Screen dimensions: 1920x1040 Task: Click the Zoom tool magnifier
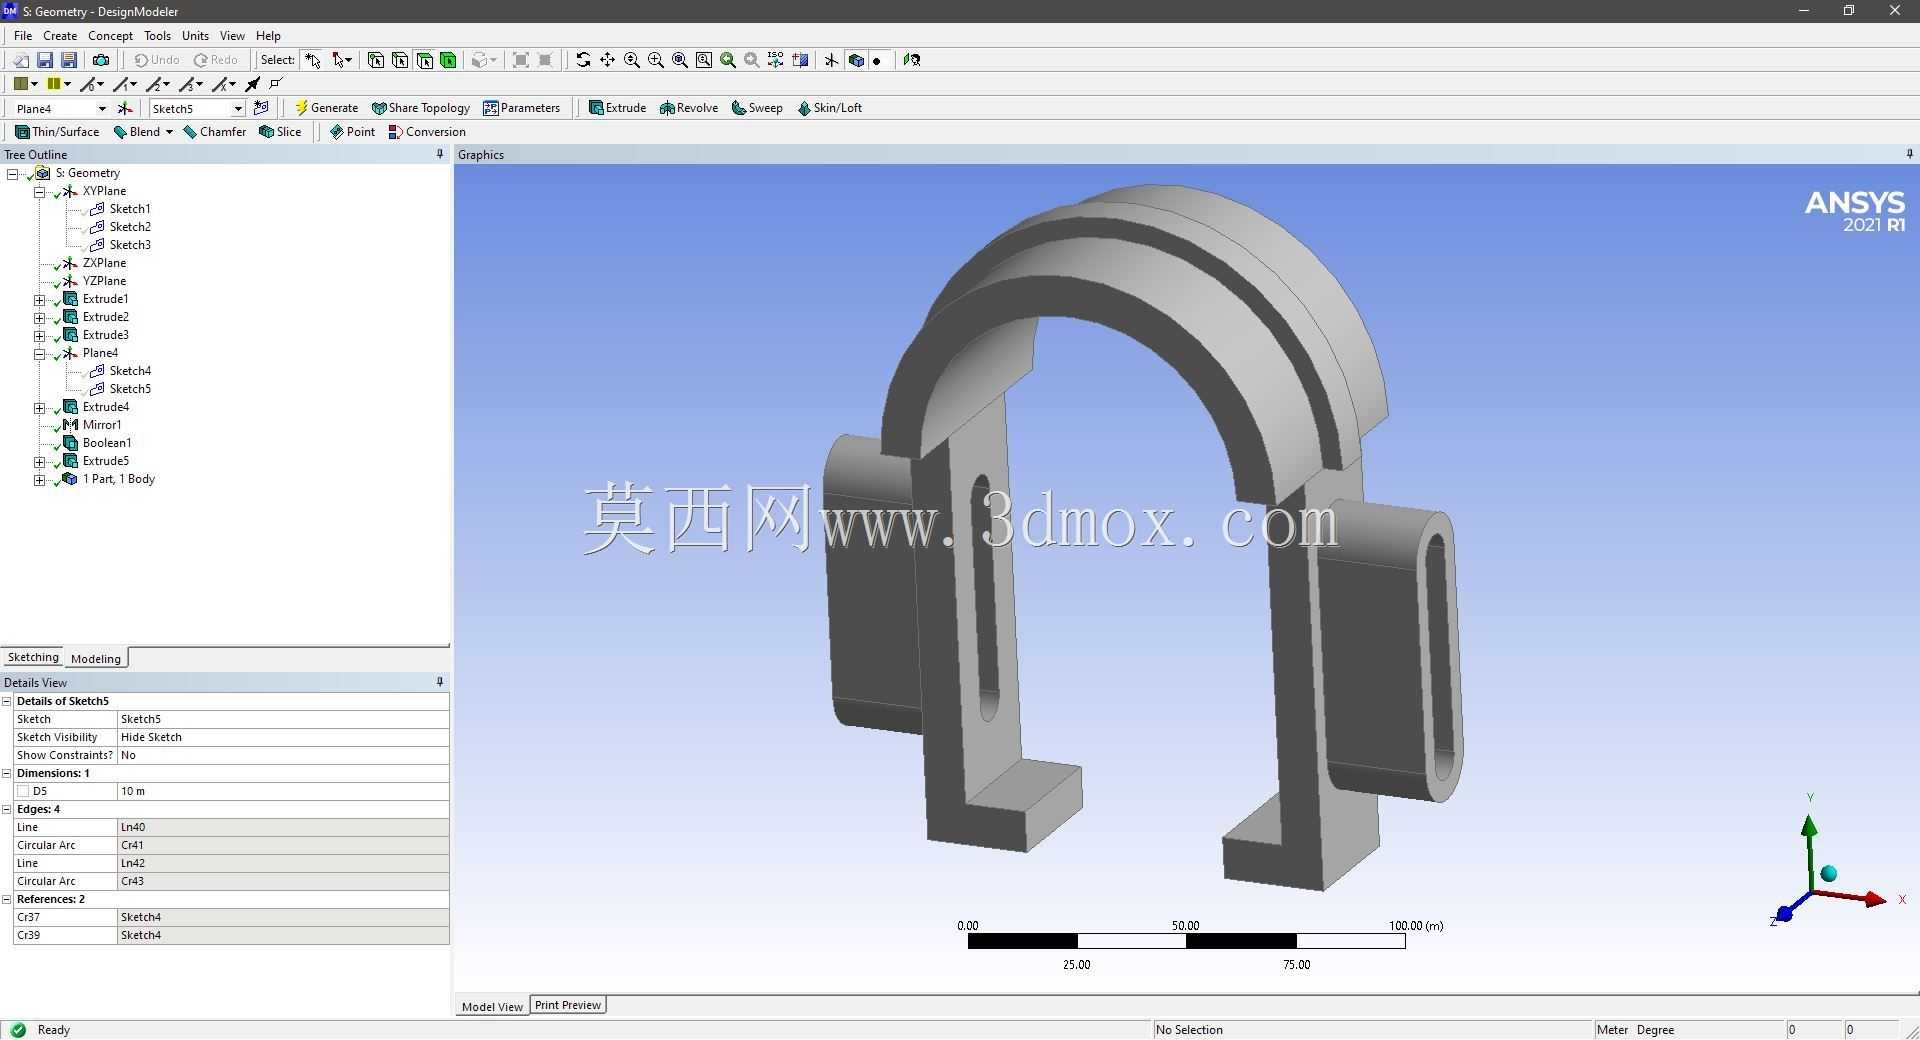point(632,60)
